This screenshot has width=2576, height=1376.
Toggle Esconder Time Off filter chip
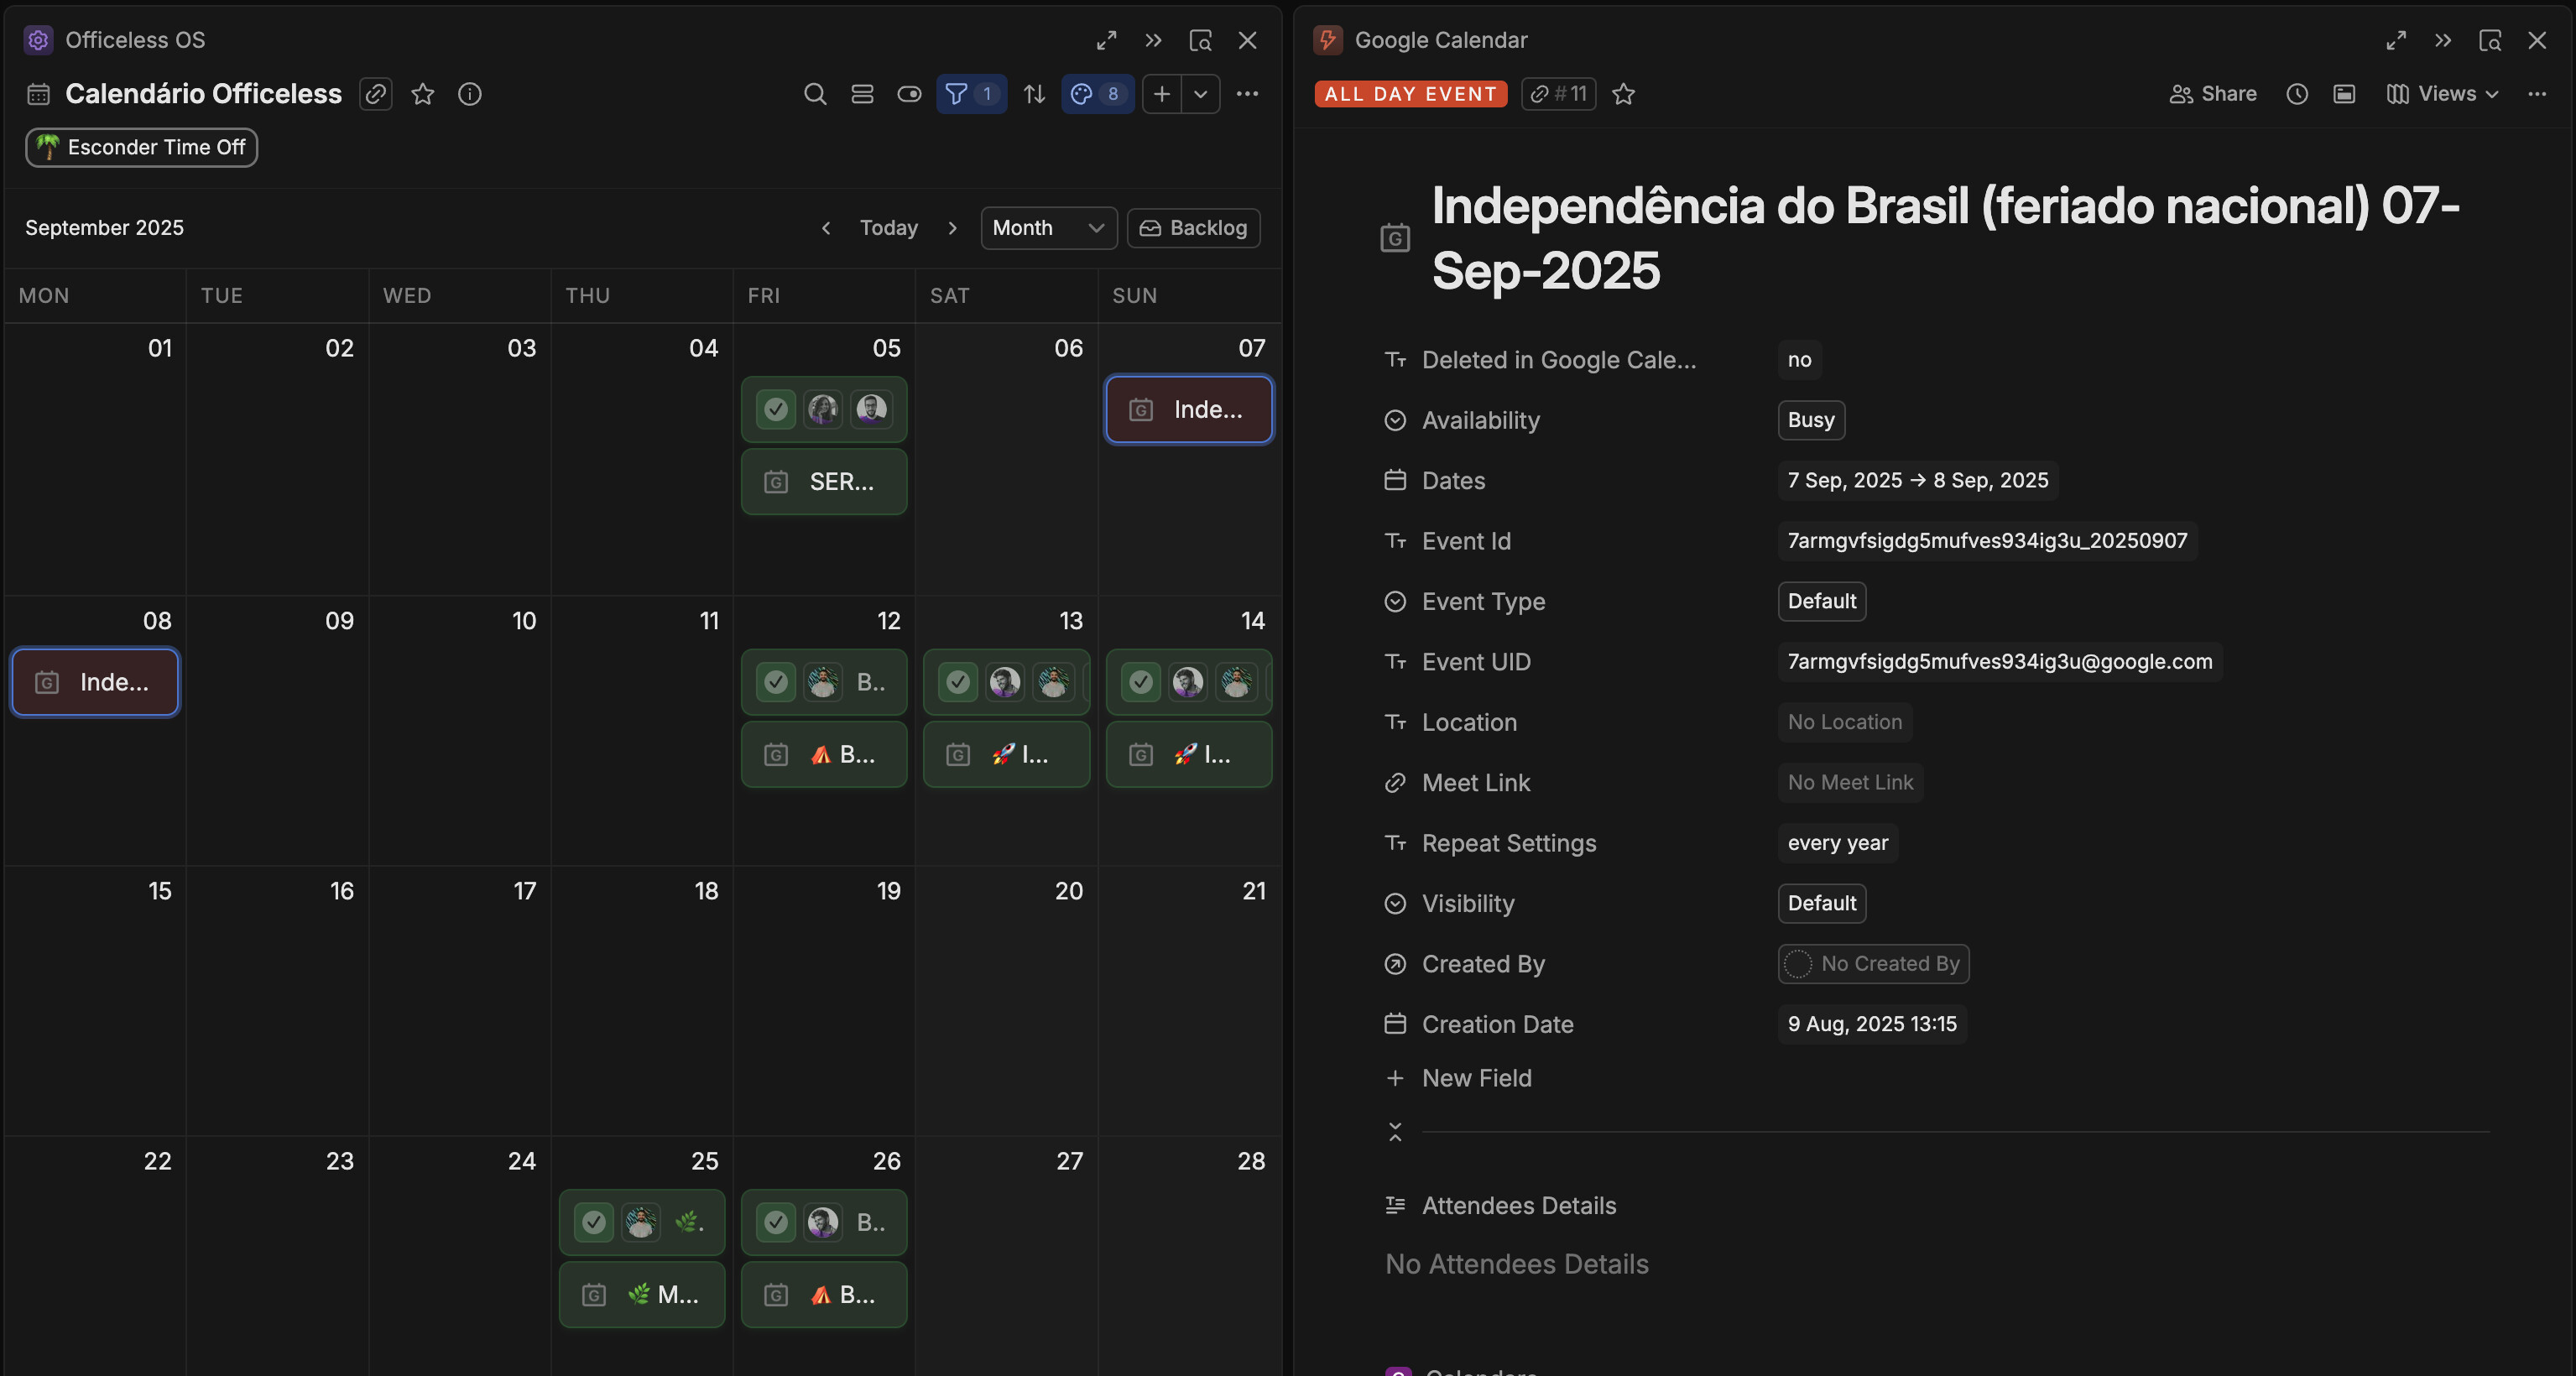[142, 147]
